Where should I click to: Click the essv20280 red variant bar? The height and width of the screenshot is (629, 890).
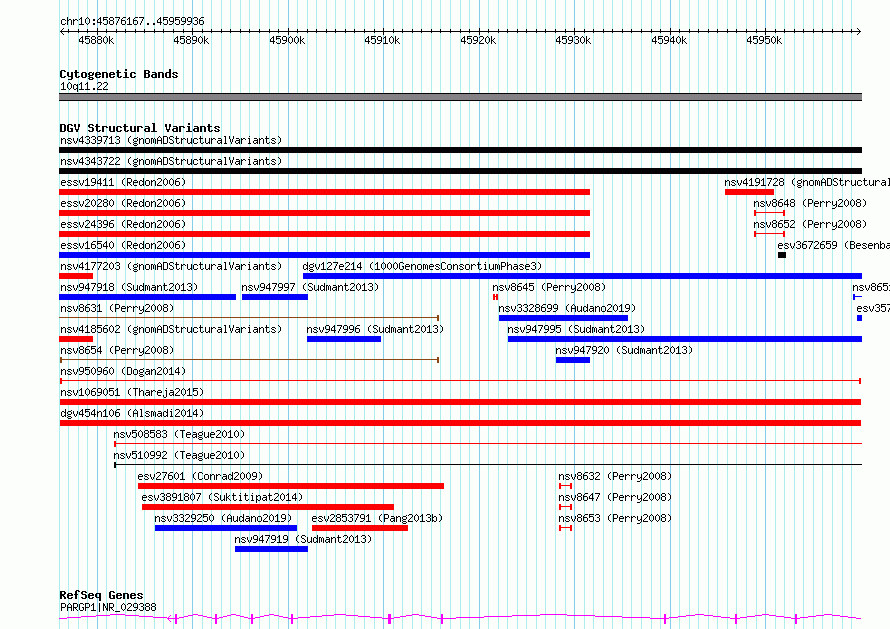click(x=325, y=213)
